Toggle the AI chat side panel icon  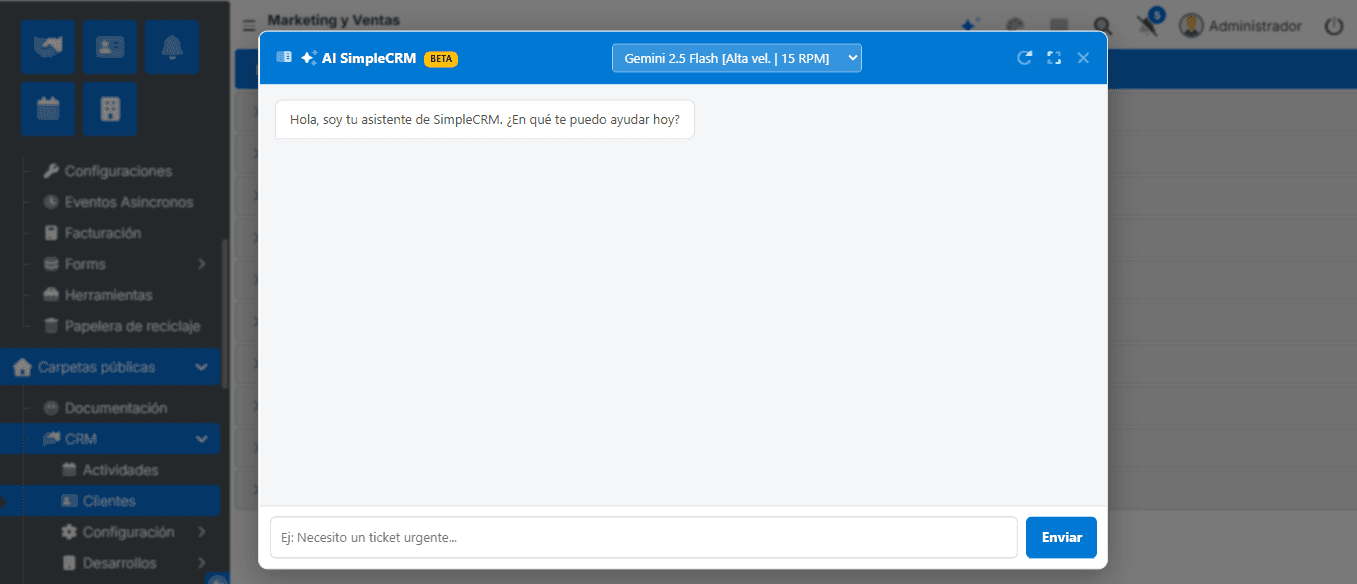coord(284,58)
